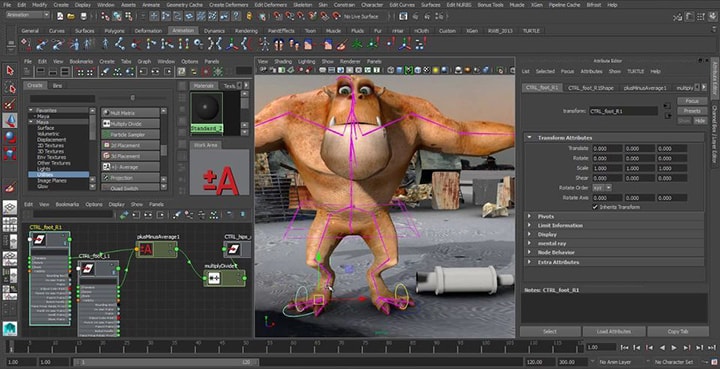
Task: Expand the Extra Attributes section
Action: click(529, 262)
